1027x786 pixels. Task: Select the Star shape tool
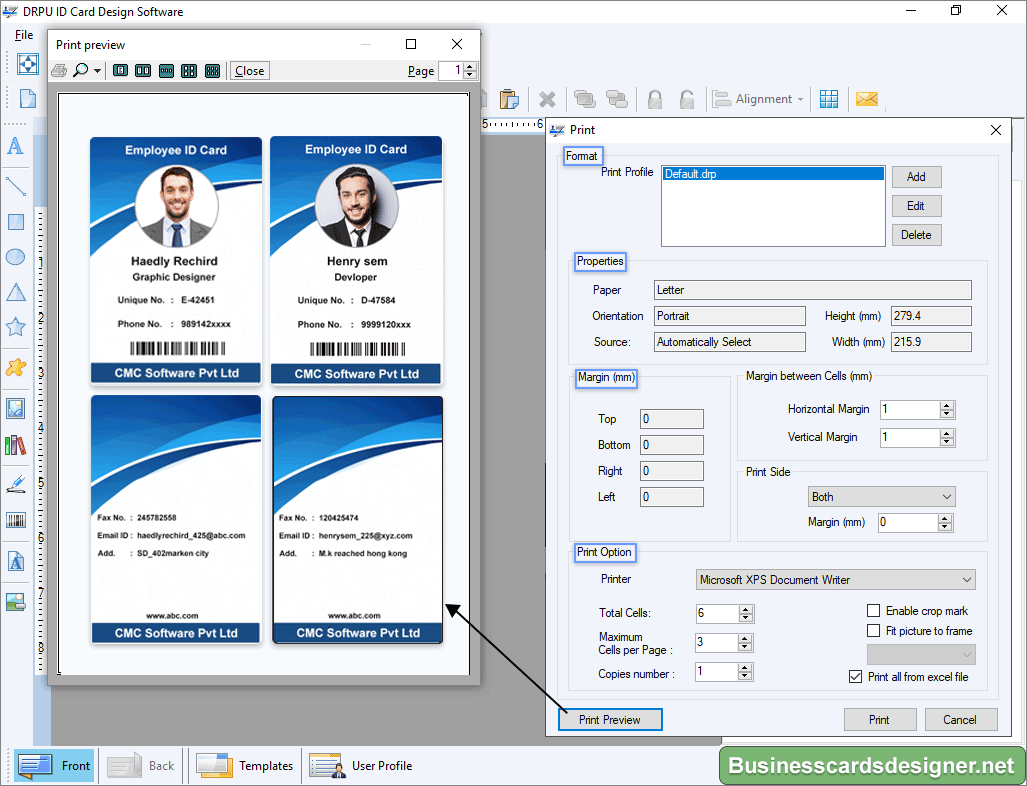[16, 327]
